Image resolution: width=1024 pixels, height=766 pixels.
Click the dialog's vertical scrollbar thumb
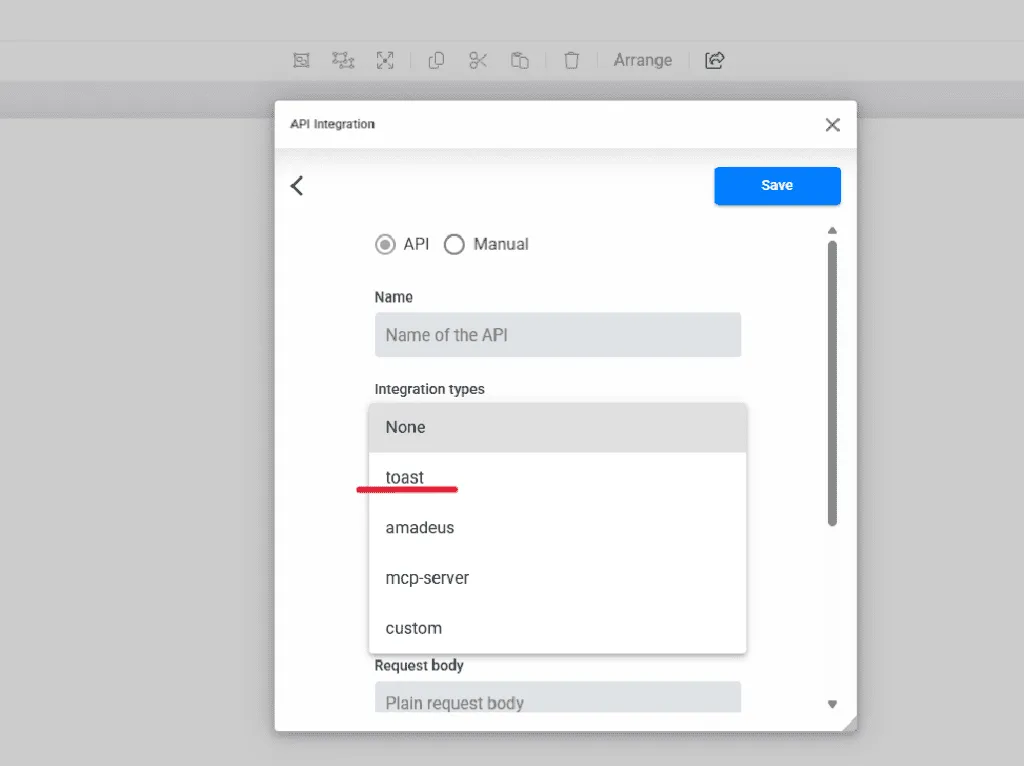pyautogui.click(x=832, y=380)
